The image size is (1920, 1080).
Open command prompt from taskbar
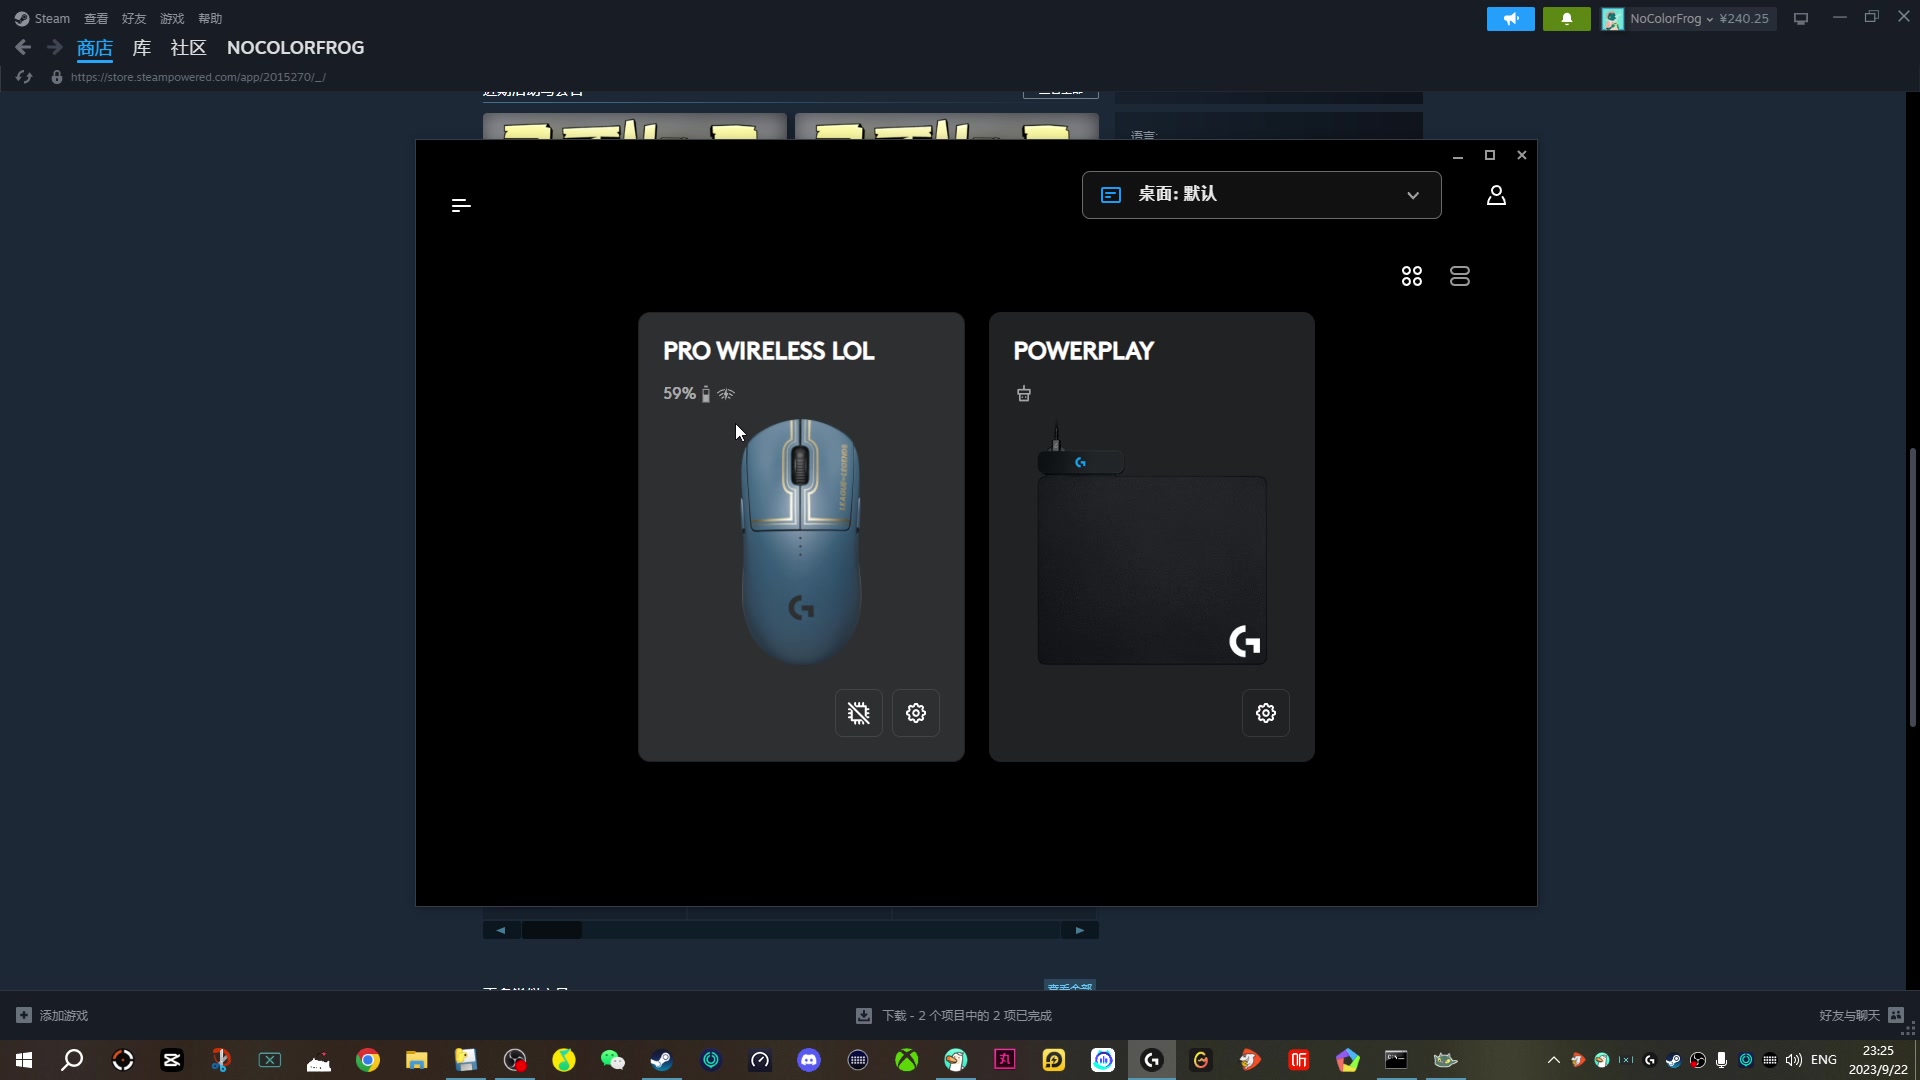(x=1396, y=1060)
